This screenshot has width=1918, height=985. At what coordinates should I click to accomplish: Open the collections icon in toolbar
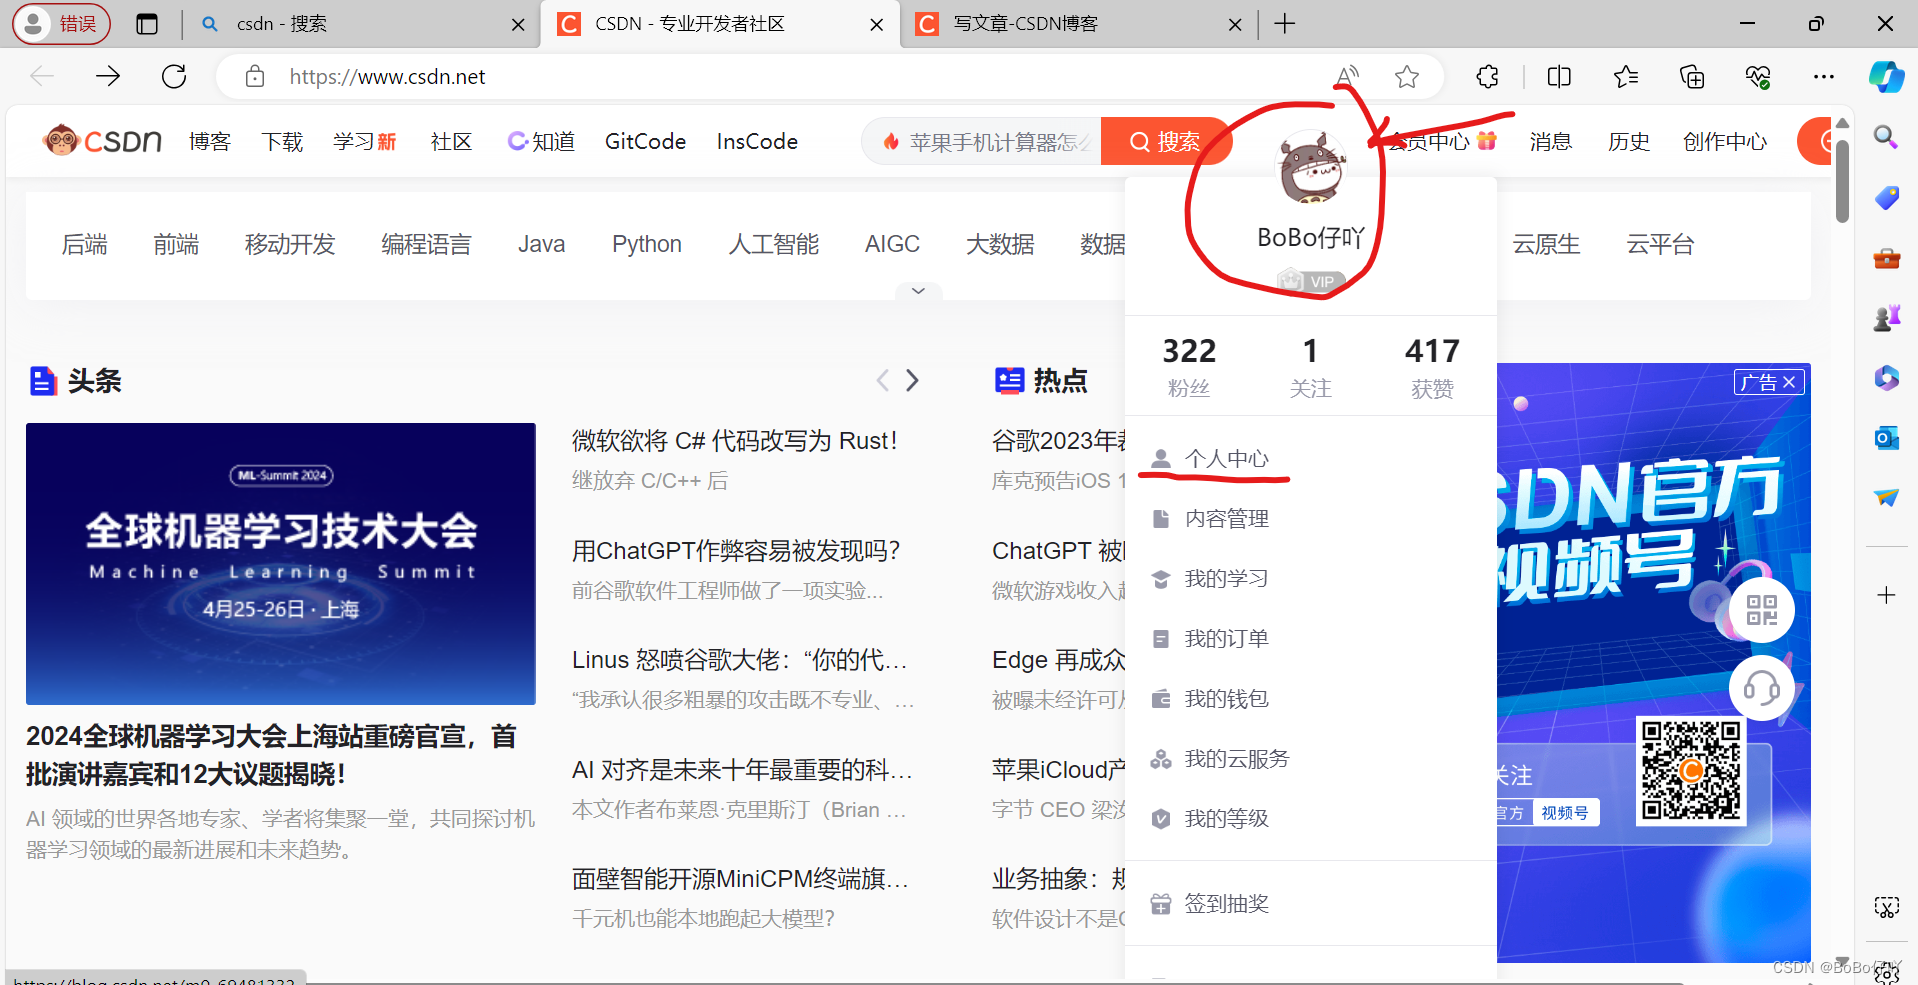(x=1692, y=76)
